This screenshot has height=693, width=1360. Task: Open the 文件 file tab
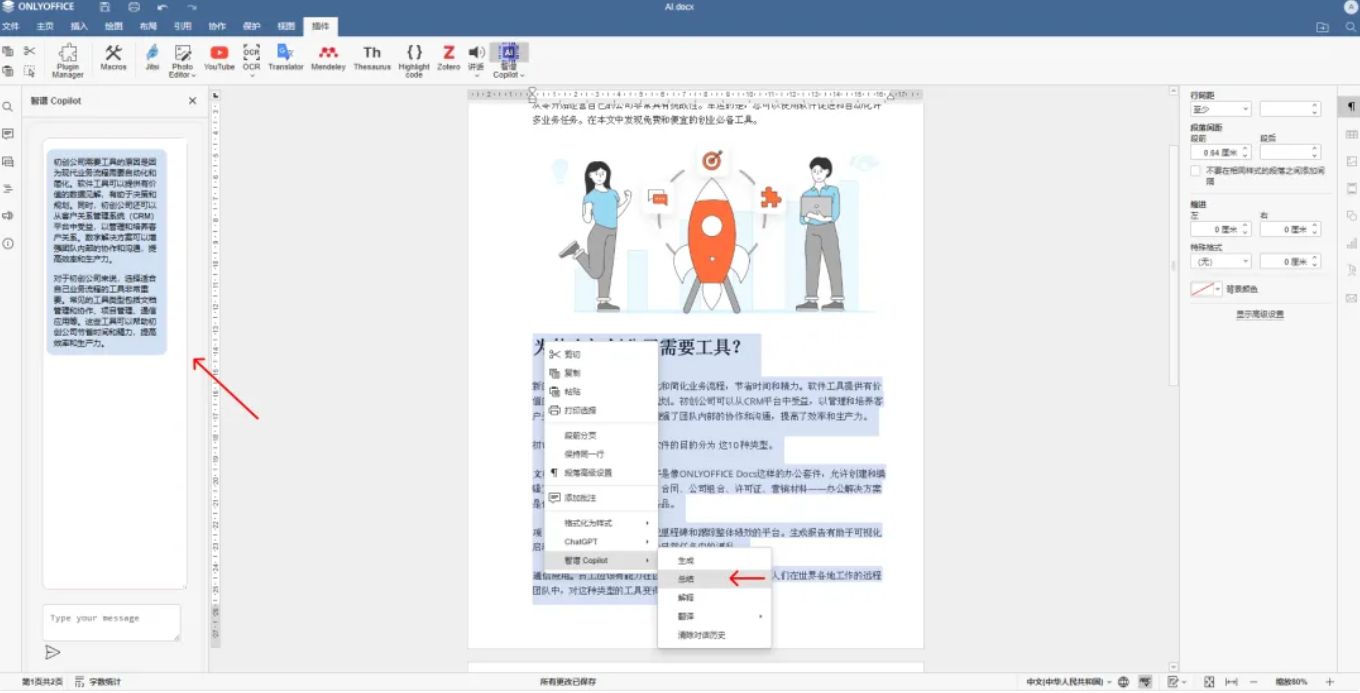coord(10,27)
